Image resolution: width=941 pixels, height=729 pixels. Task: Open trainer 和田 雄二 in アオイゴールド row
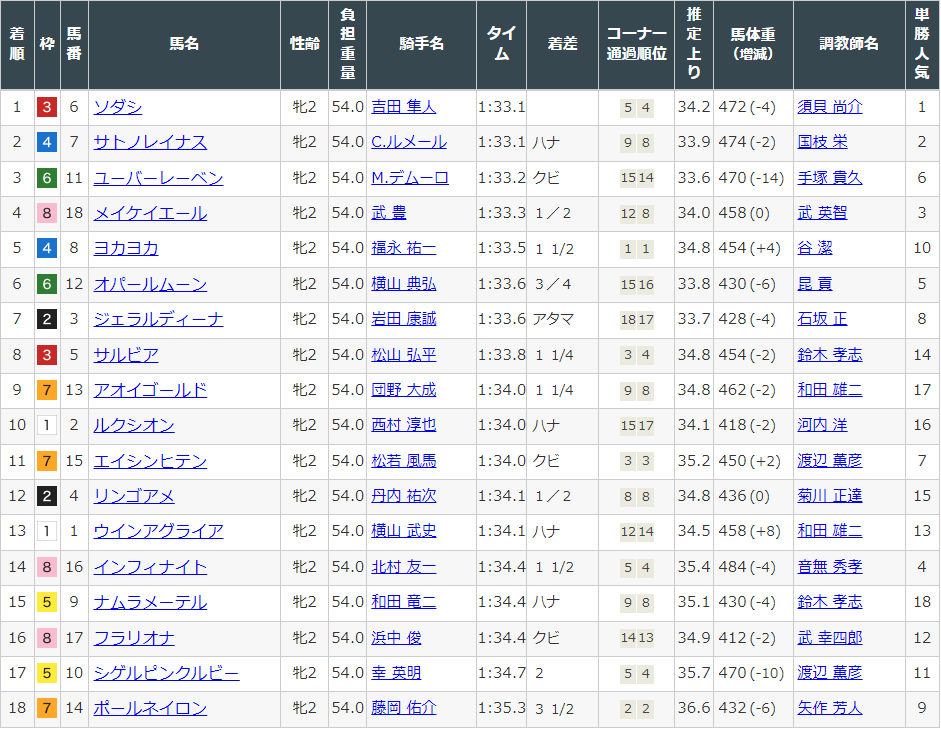pyautogui.click(x=829, y=391)
